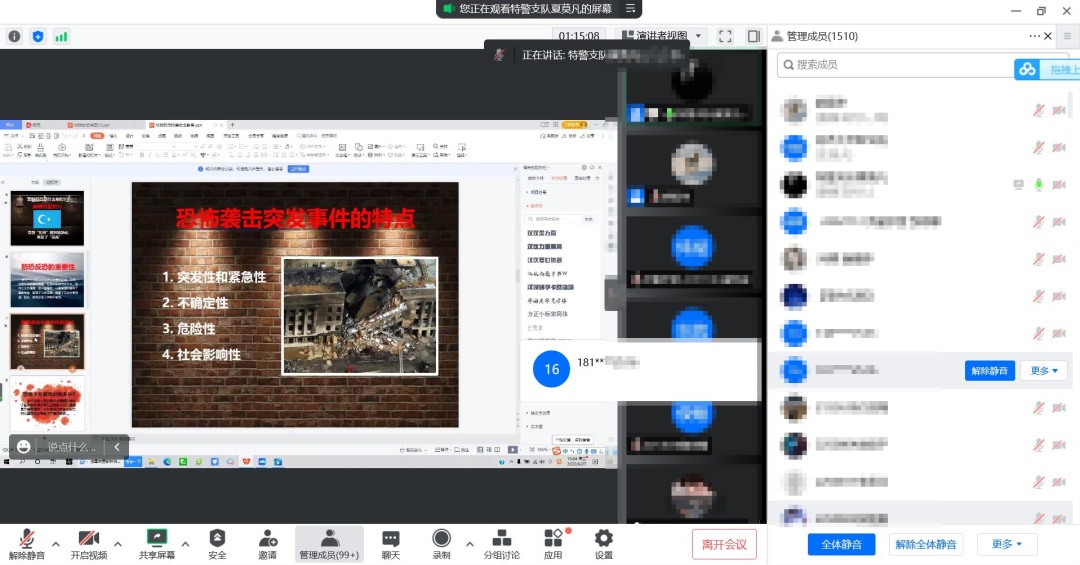Open the 安全 security options
1080x565 pixels.
tap(217, 543)
